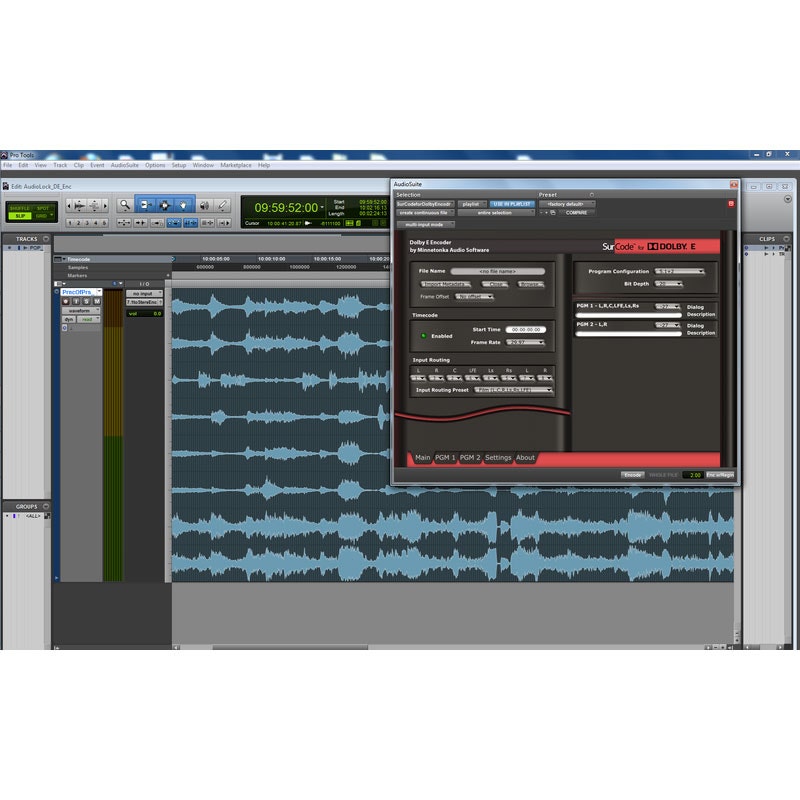Open the playlist selection dropdown
This screenshot has height=800, width=800.
tap(472, 204)
